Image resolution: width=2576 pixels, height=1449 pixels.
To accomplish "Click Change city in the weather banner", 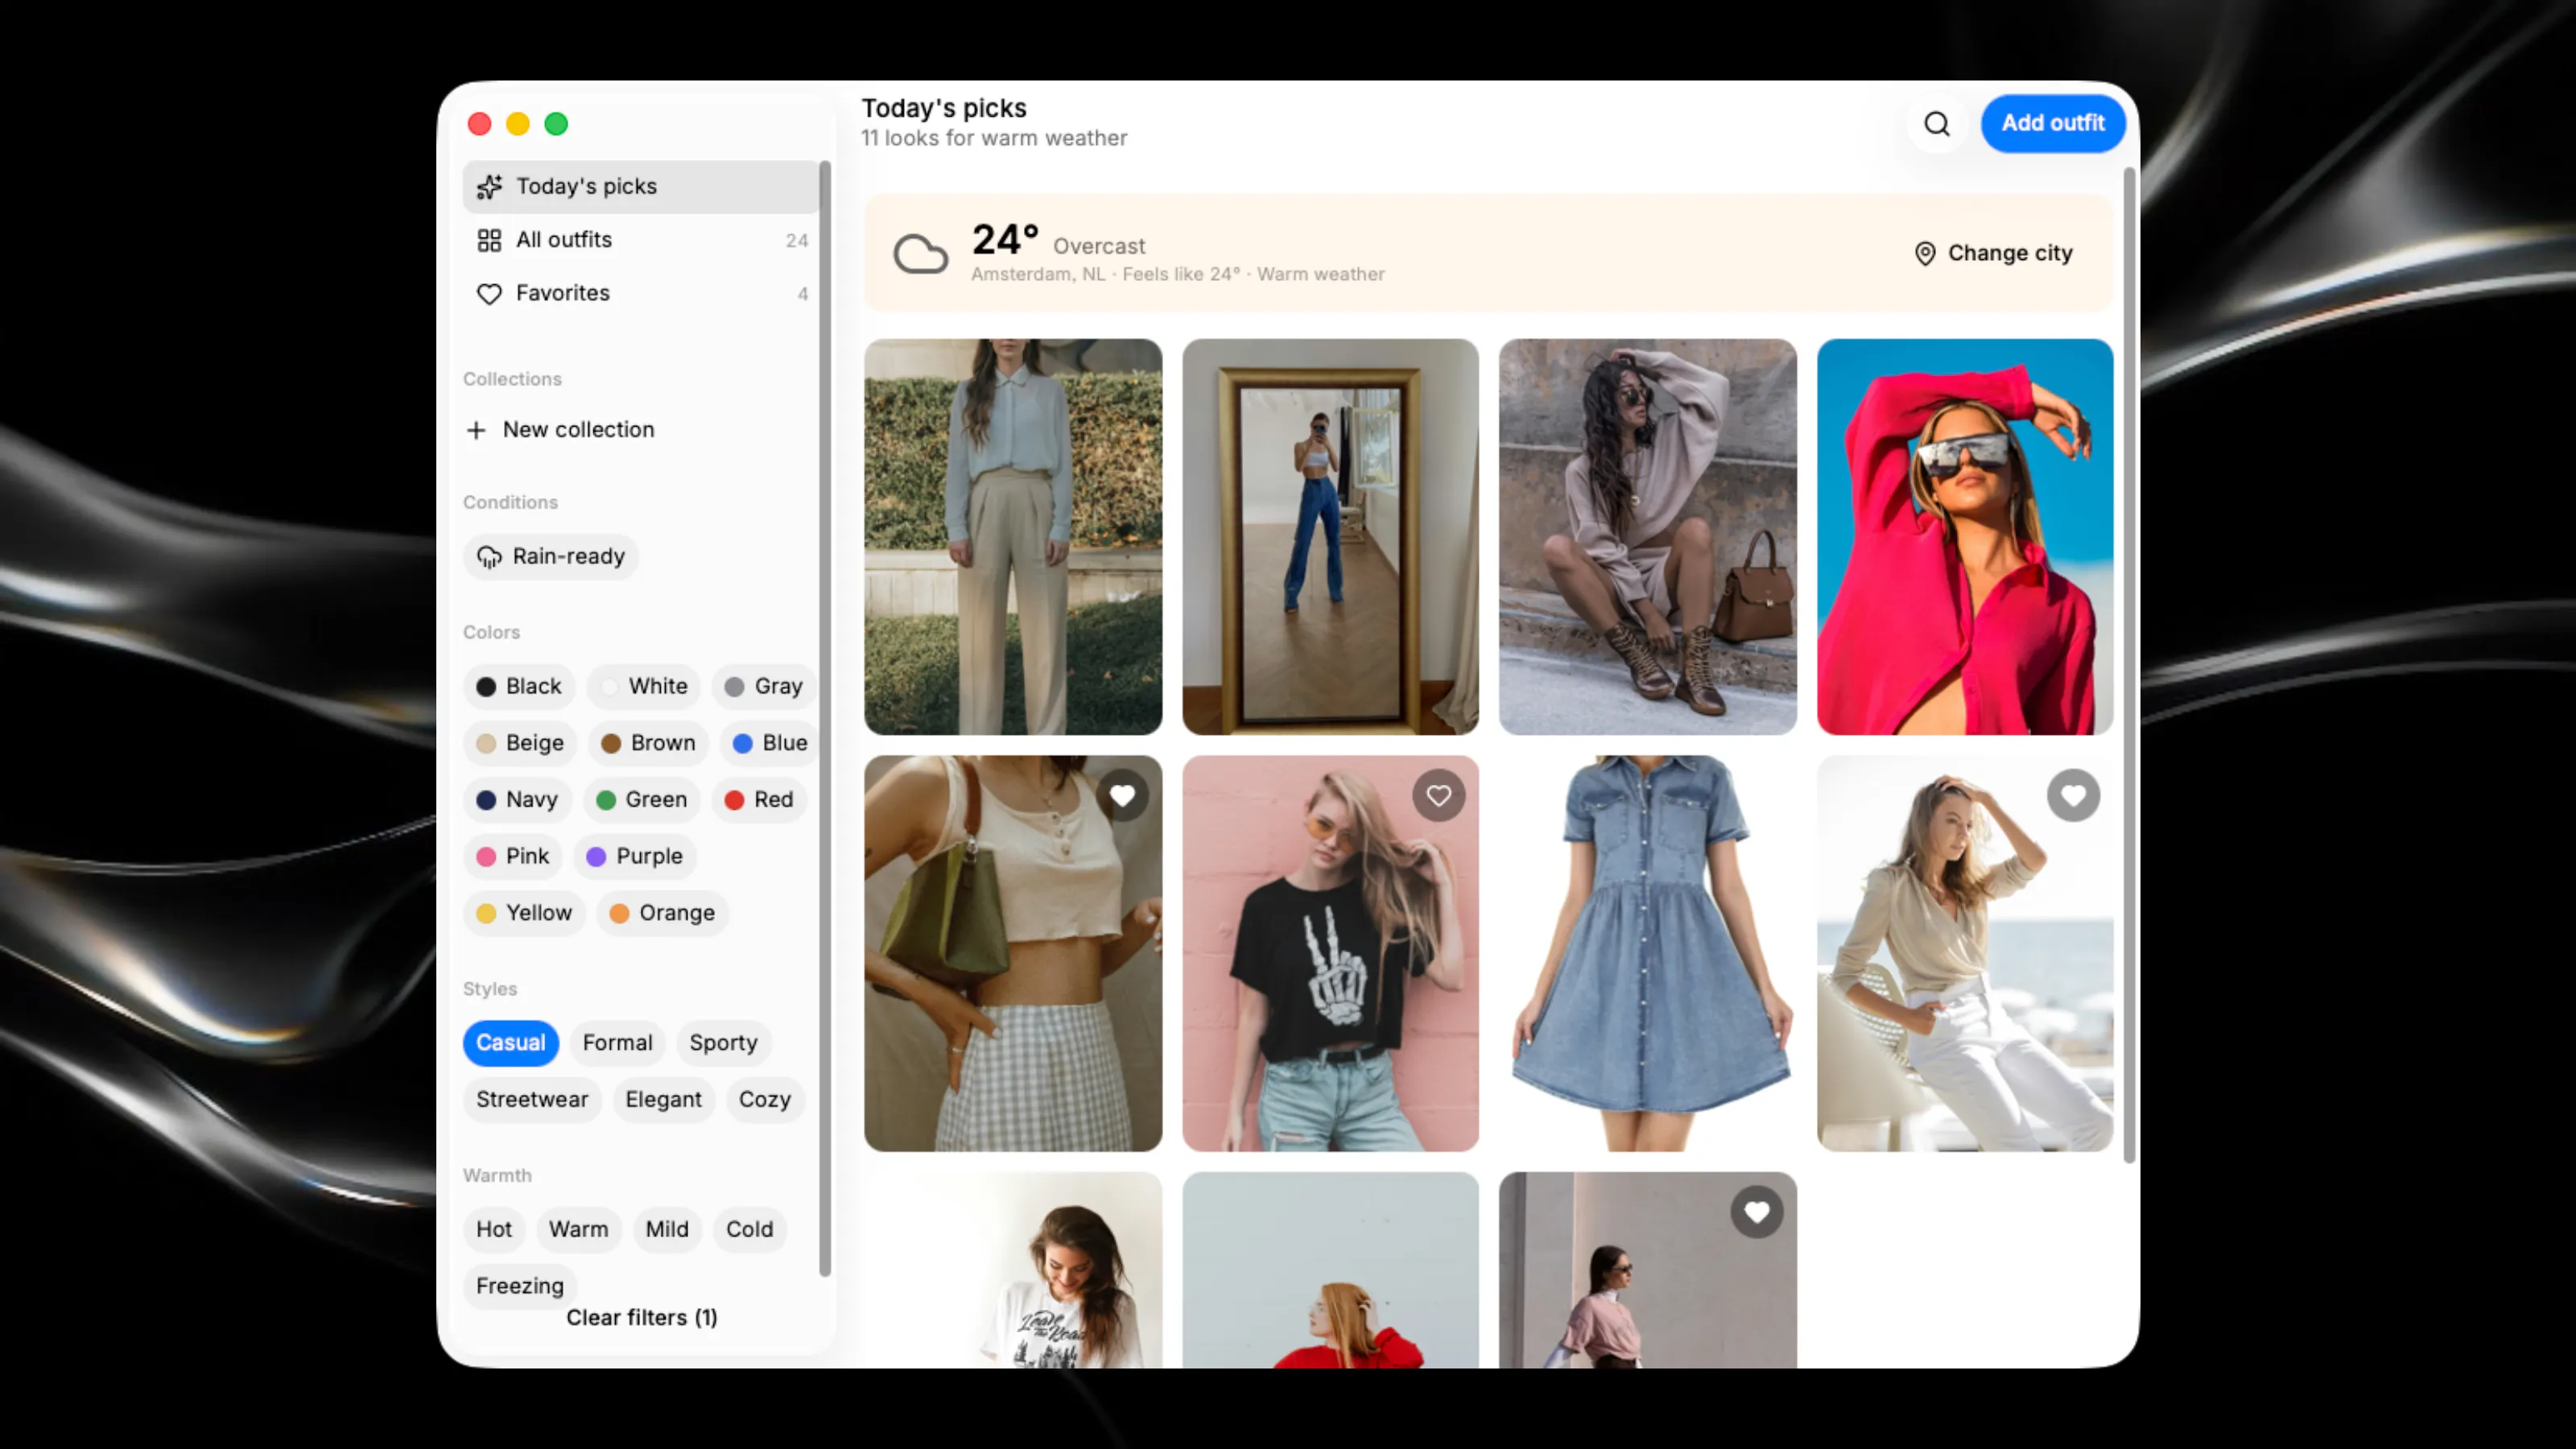I will click(1993, 254).
